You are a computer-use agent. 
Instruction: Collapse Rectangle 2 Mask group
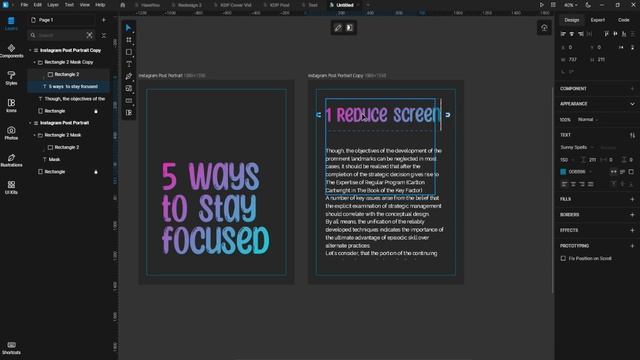(x=35, y=135)
